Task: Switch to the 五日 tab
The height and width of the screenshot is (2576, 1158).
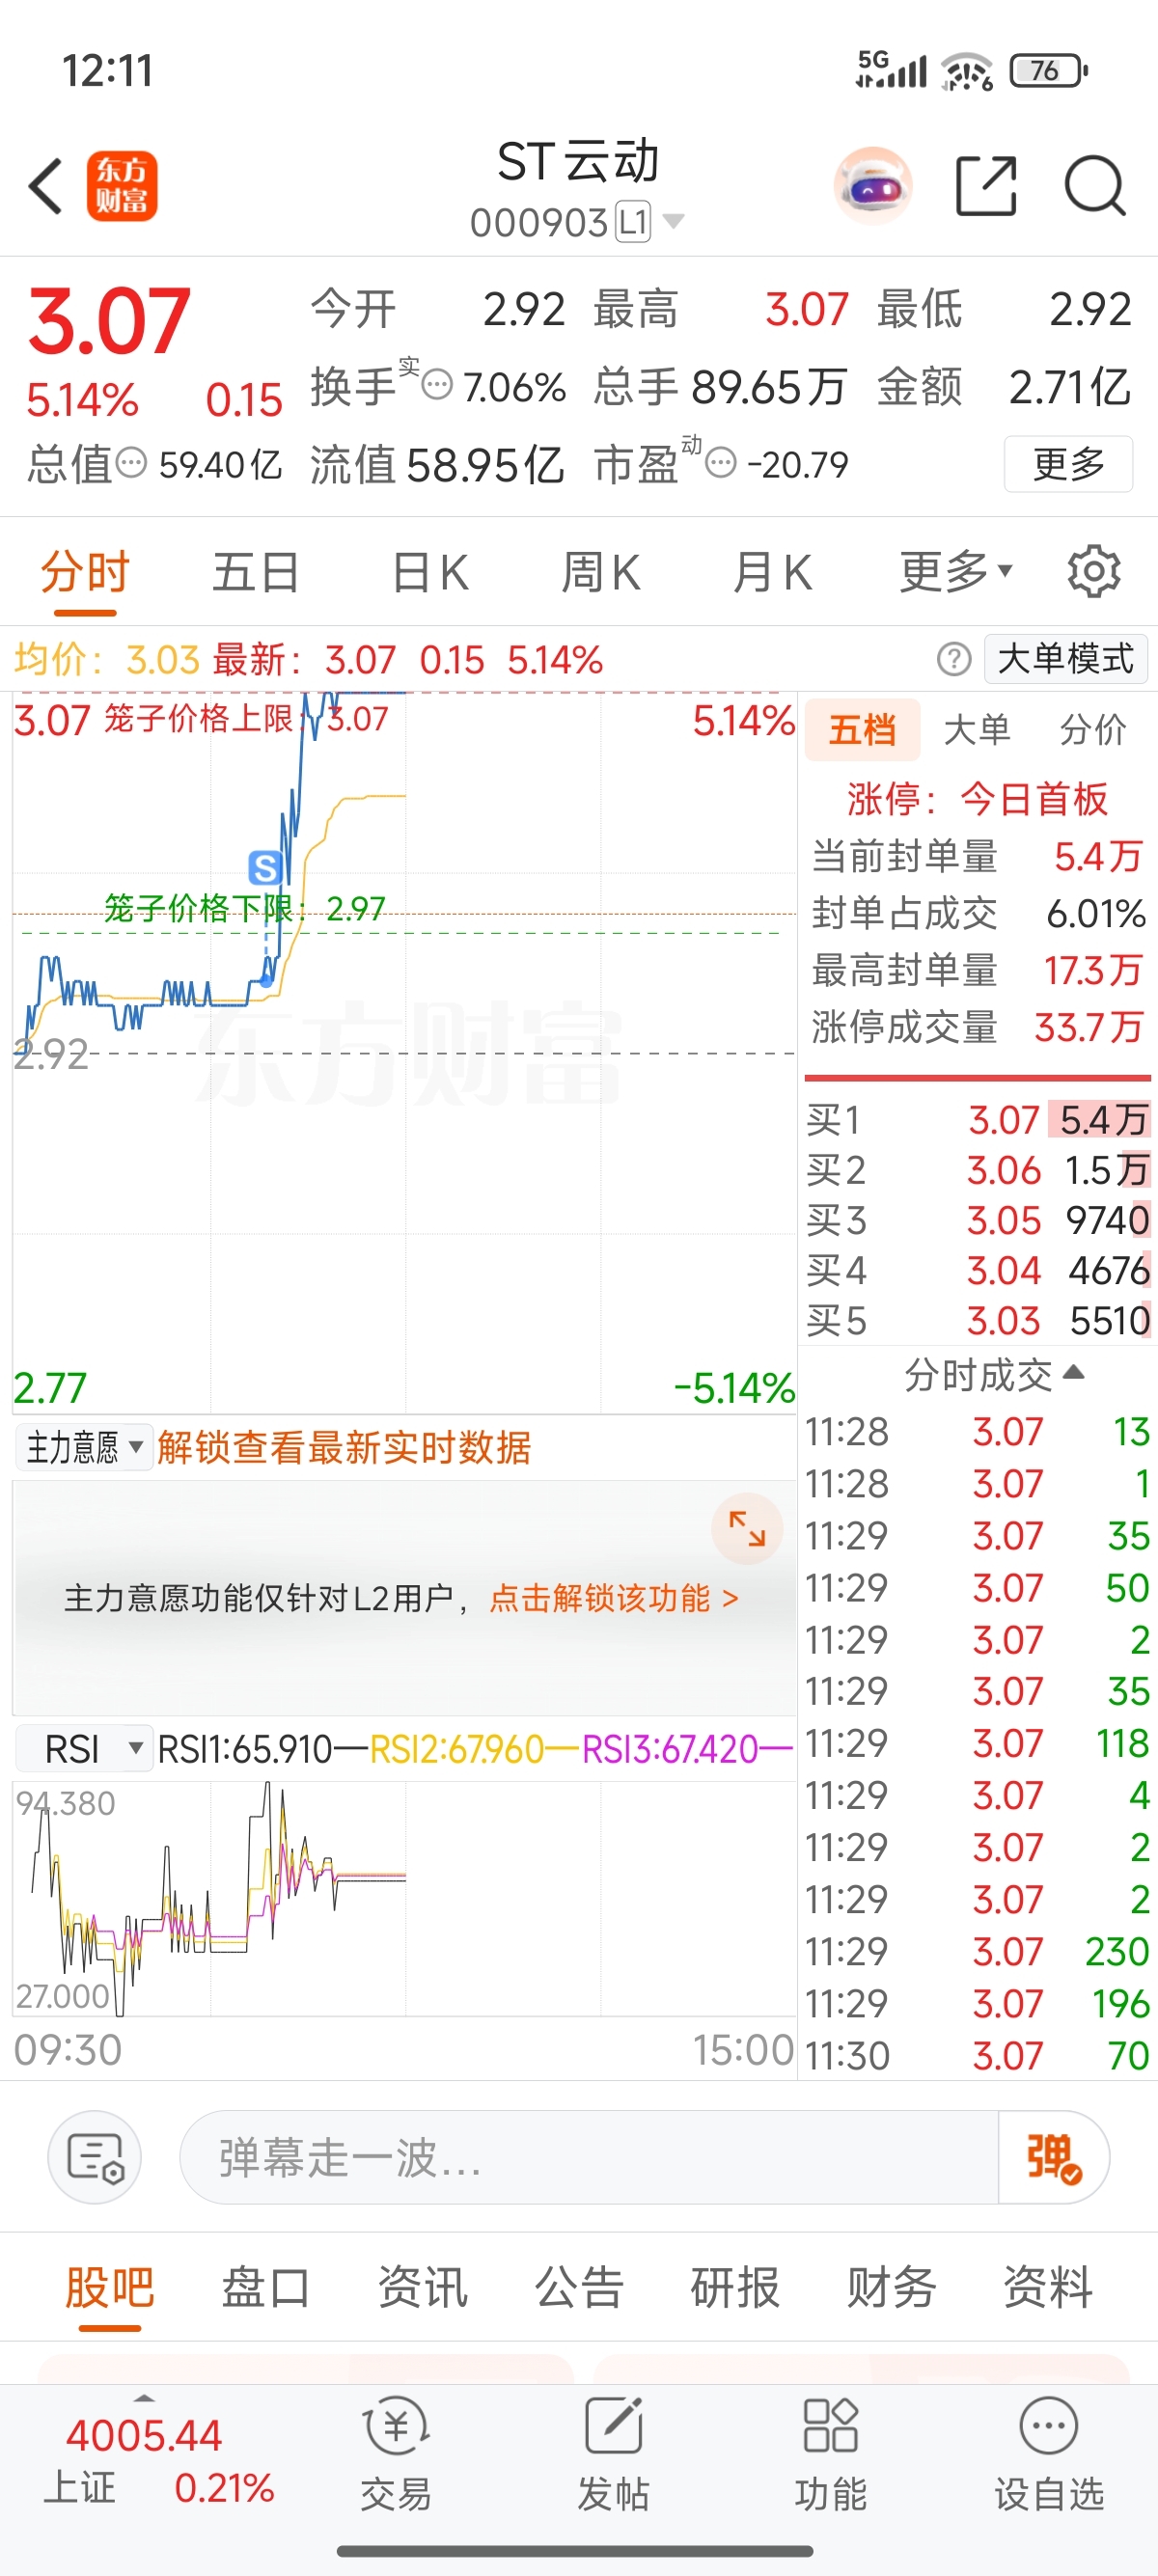Action: (x=256, y=572)
